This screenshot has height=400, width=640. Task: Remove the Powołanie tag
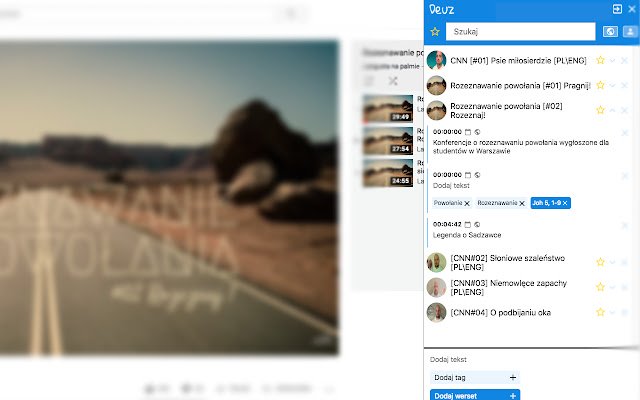pos(467,203)
